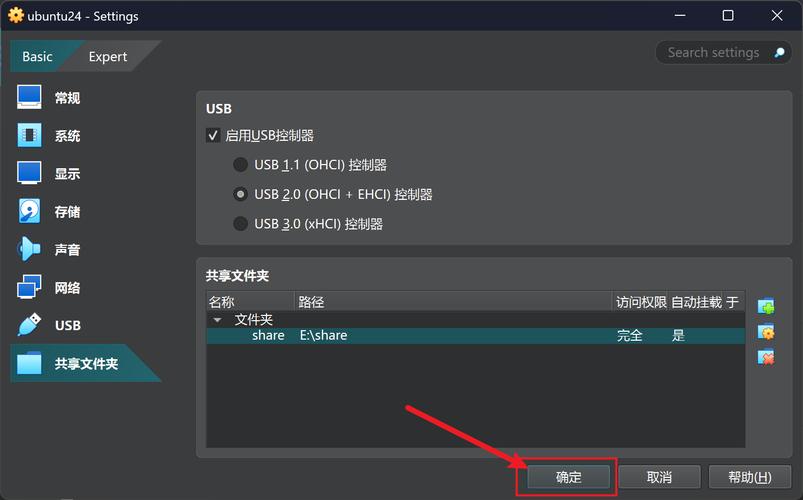Click the 确定 (OK) button
Viewport: 803px width, 500px height.
(x=568, y=477)
